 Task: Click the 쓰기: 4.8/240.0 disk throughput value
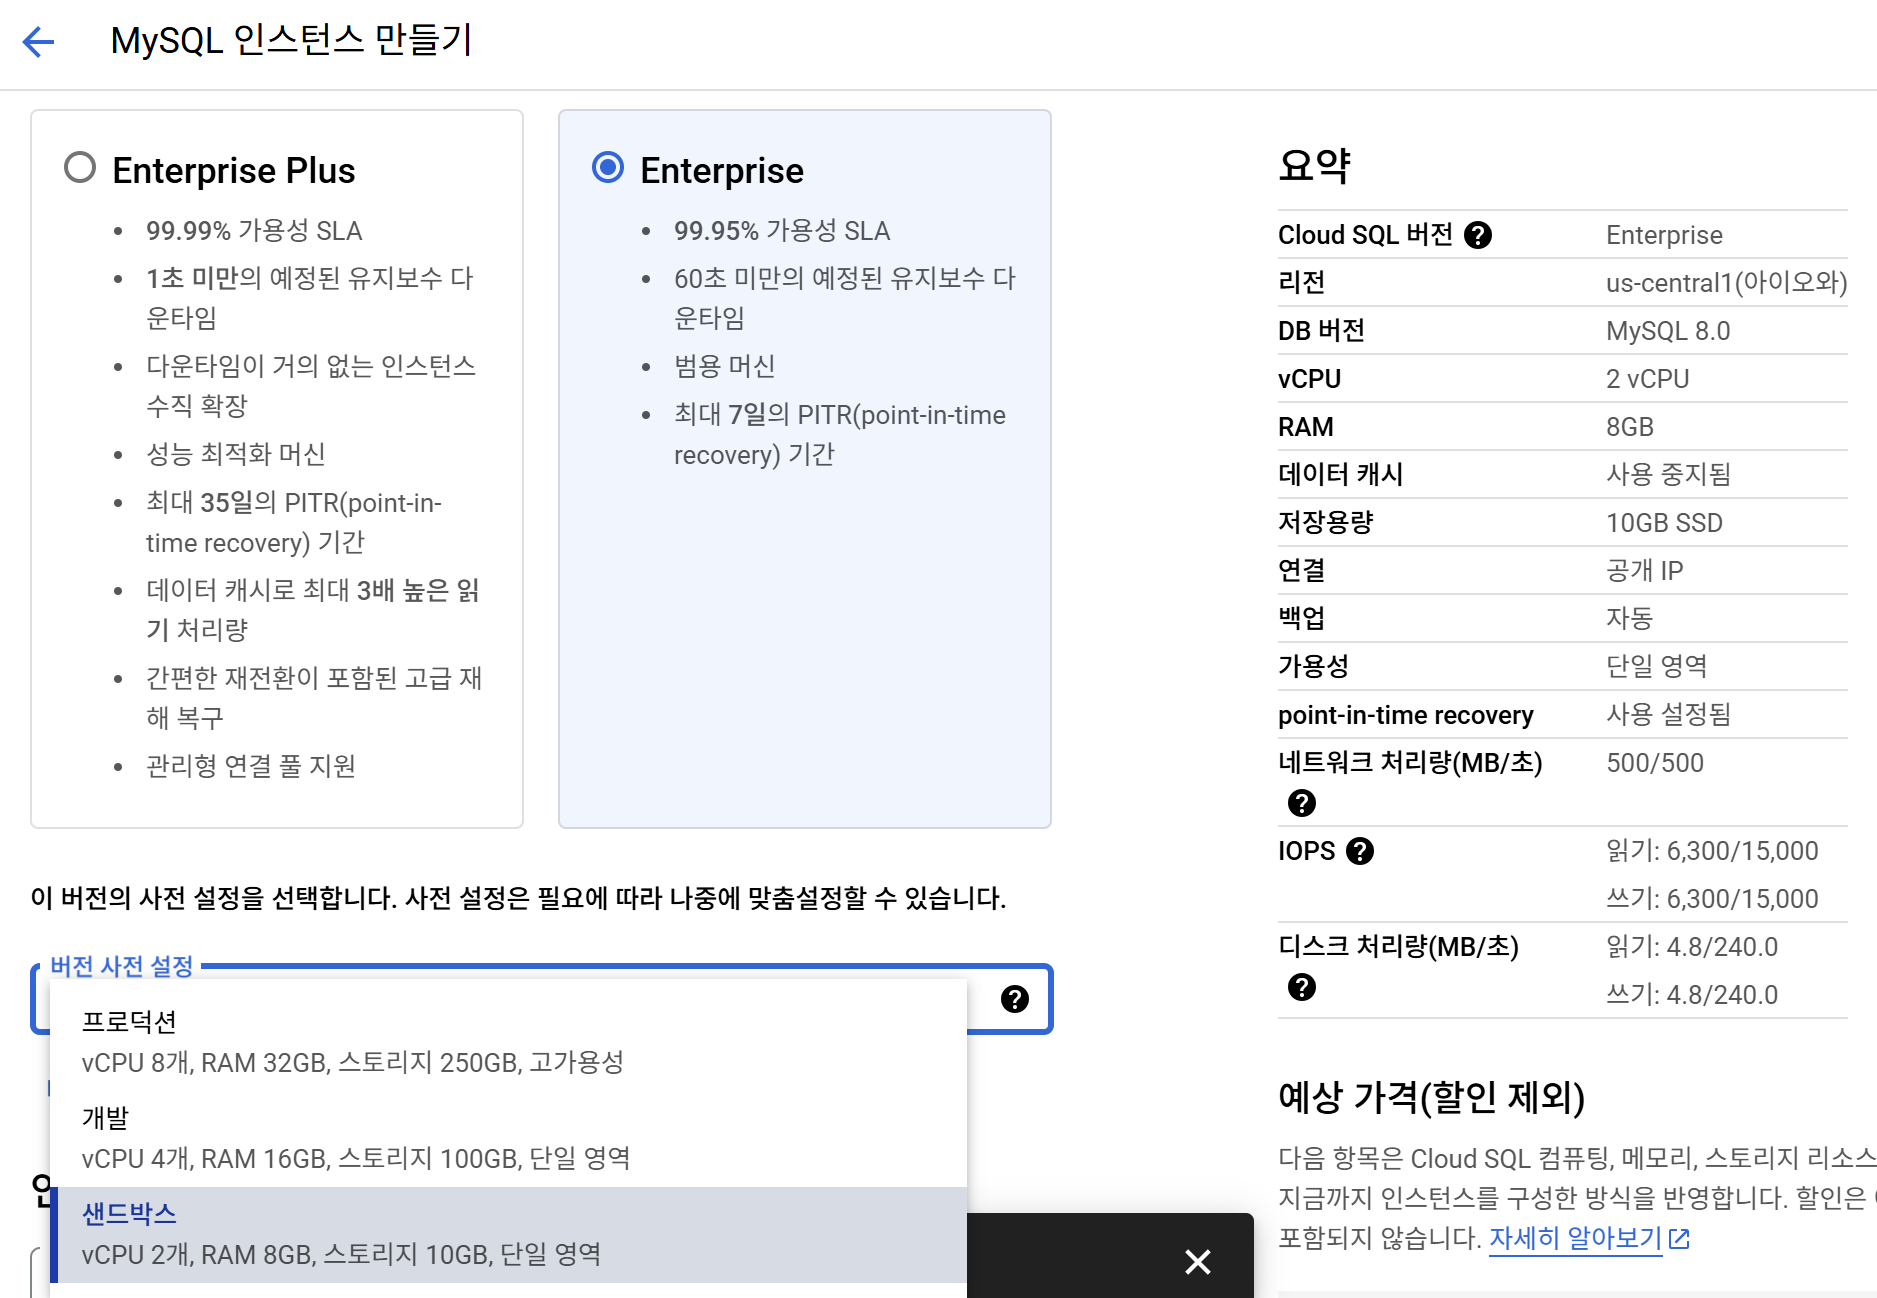[1692, 995]
